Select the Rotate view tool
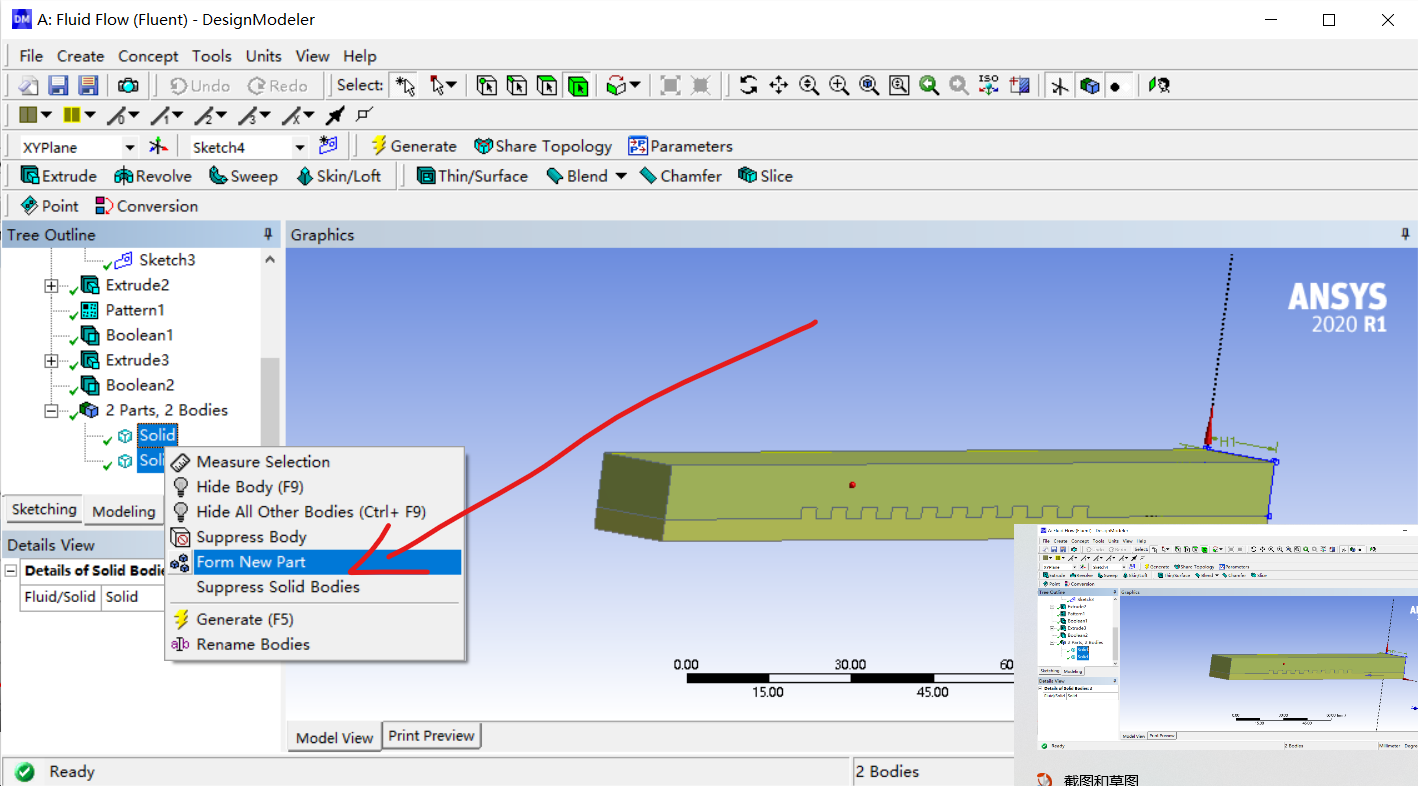Screen dimensions: 1418x786 pos(748,86)
